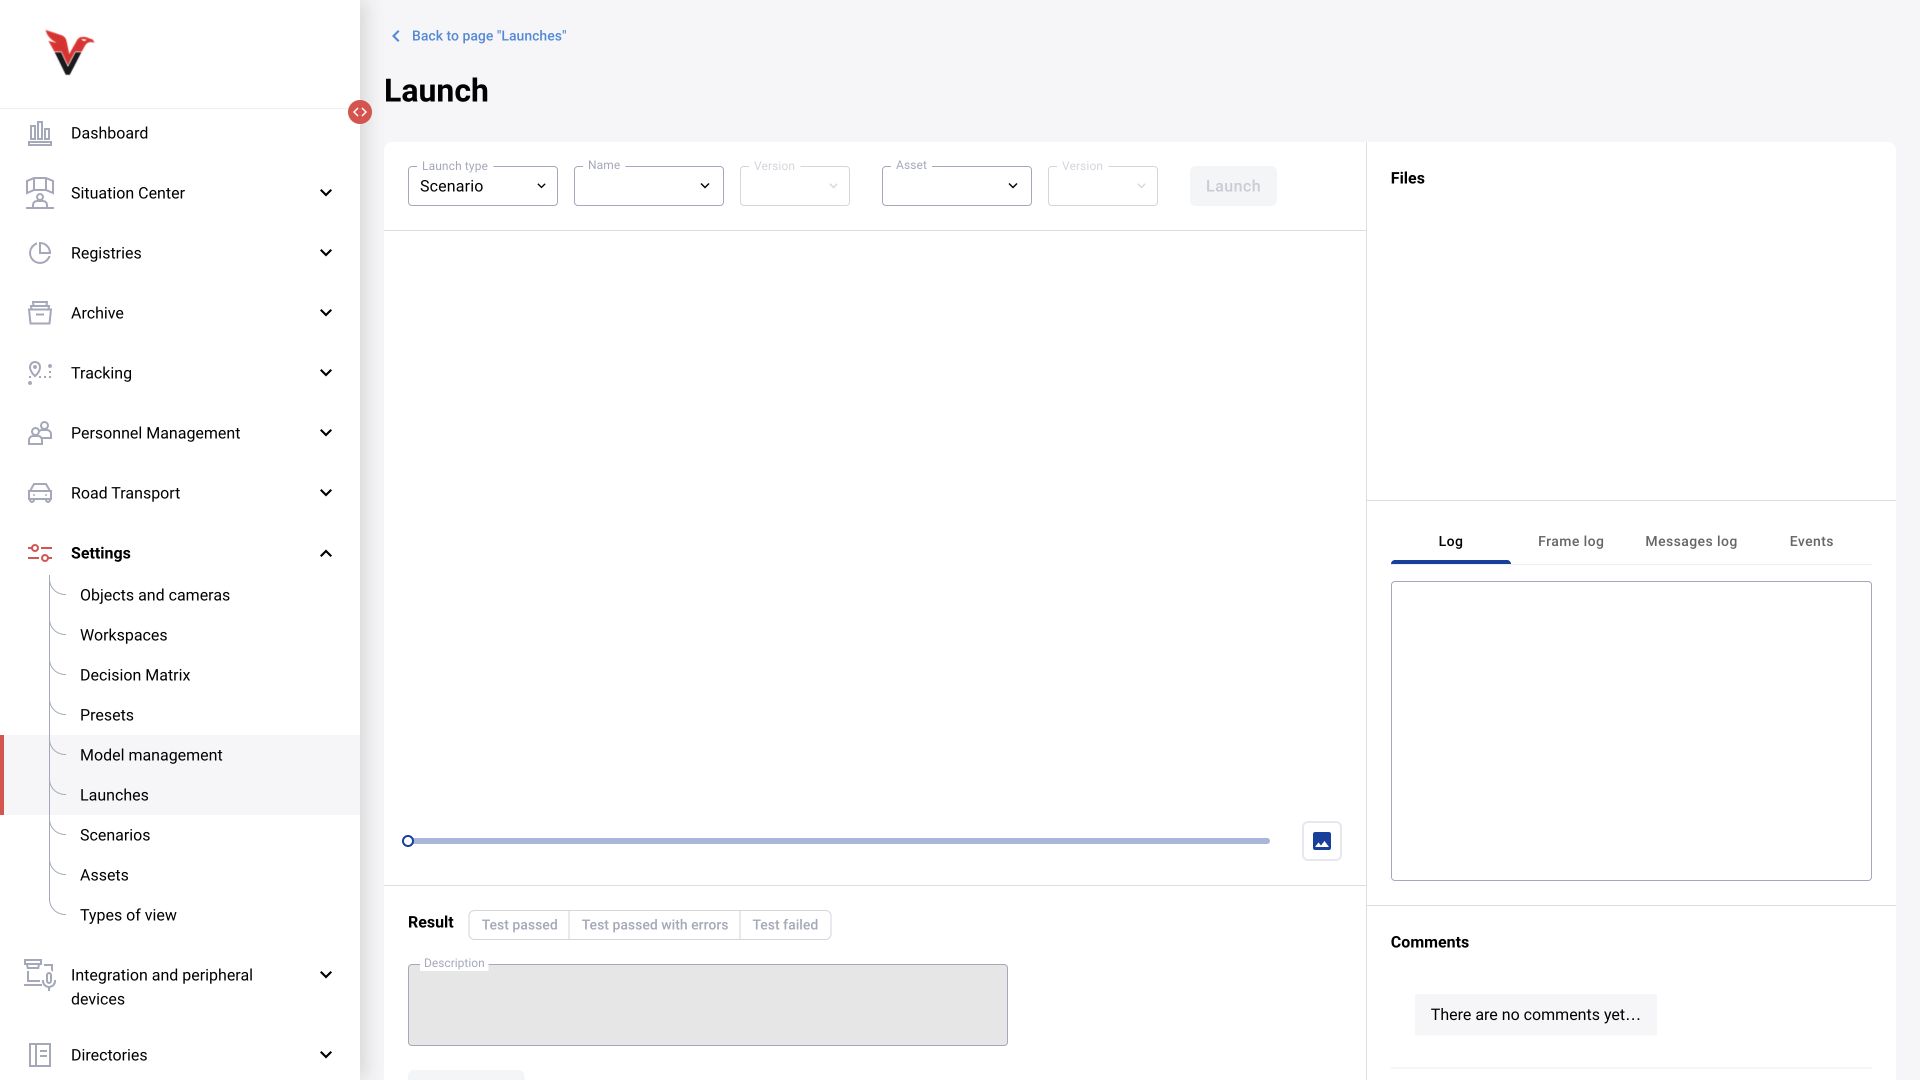Expand the Directories section chevron
The height and width of the screenshot is (1080, 1920).
click(326, 1055)
